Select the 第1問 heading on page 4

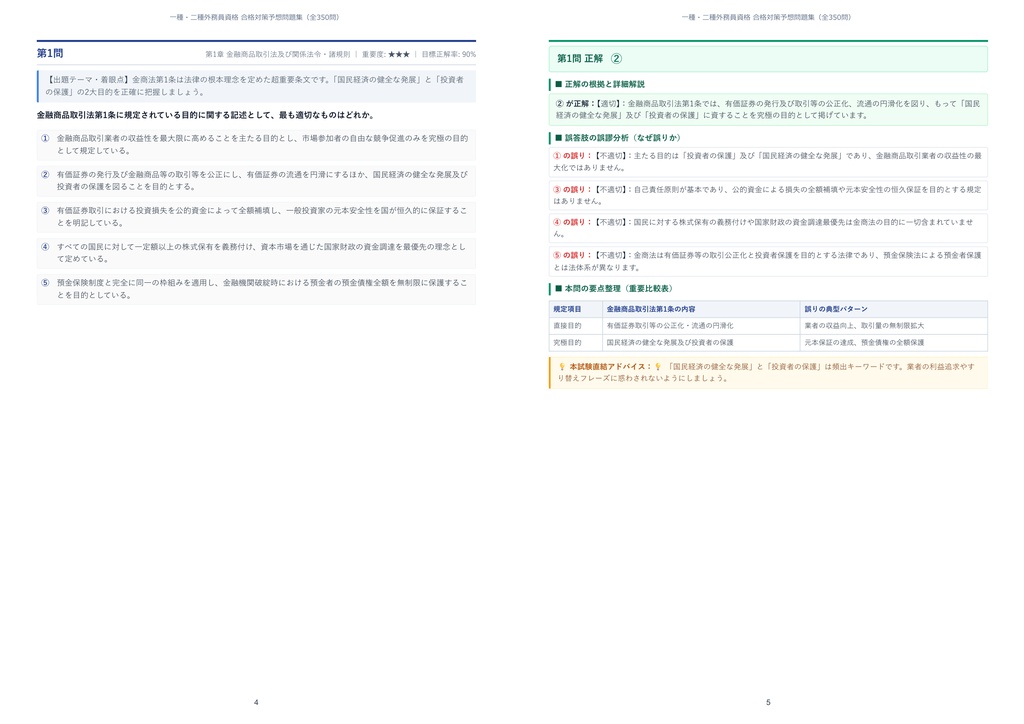click(x=50, y=54)
